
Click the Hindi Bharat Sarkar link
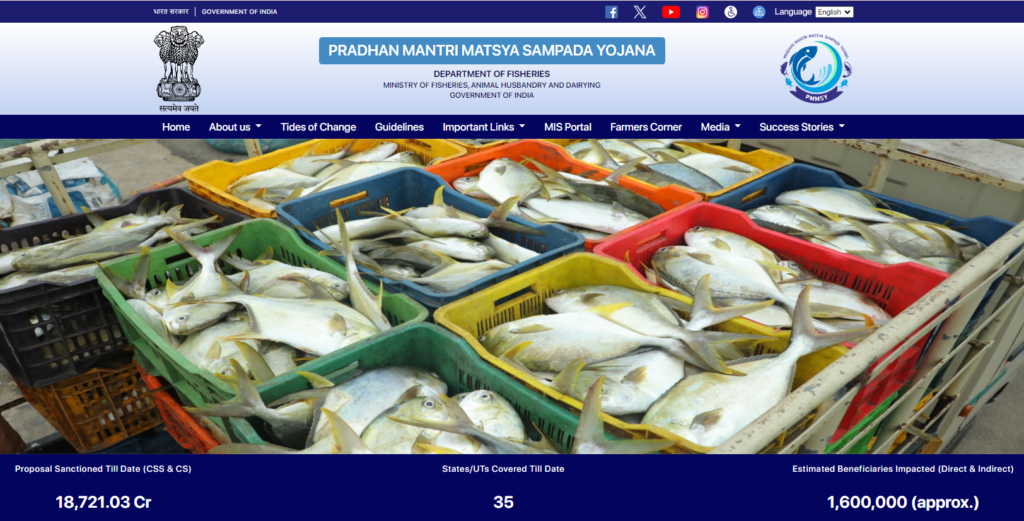(171, 12)
